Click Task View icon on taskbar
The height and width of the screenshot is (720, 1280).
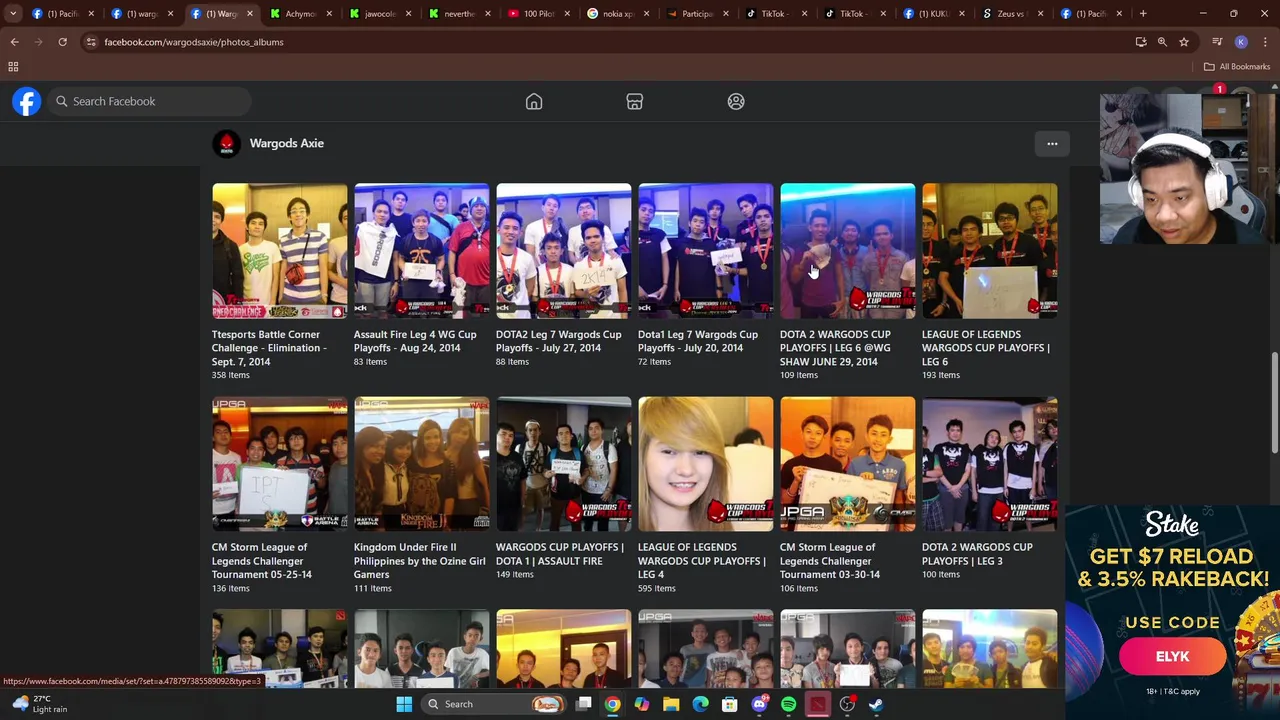pyautogui.click(x=584, y=704)
